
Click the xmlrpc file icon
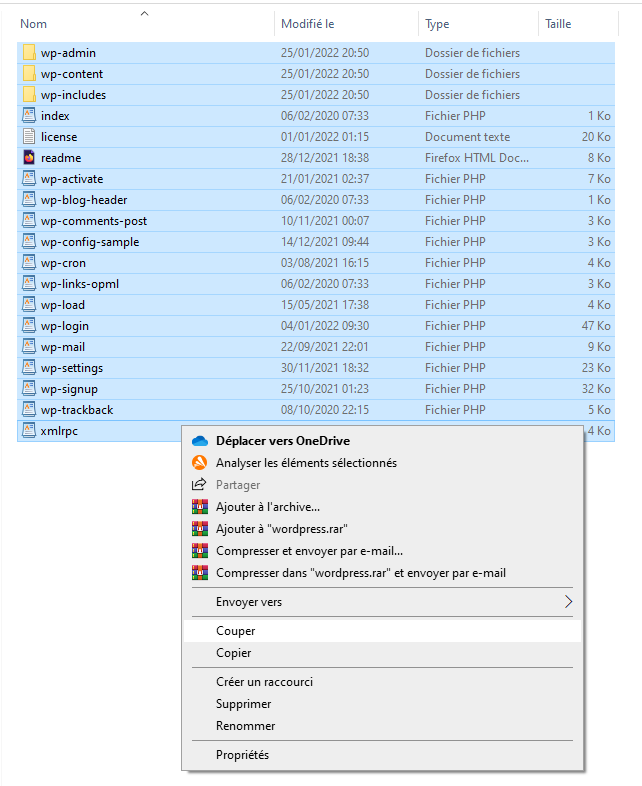point(29,431)
